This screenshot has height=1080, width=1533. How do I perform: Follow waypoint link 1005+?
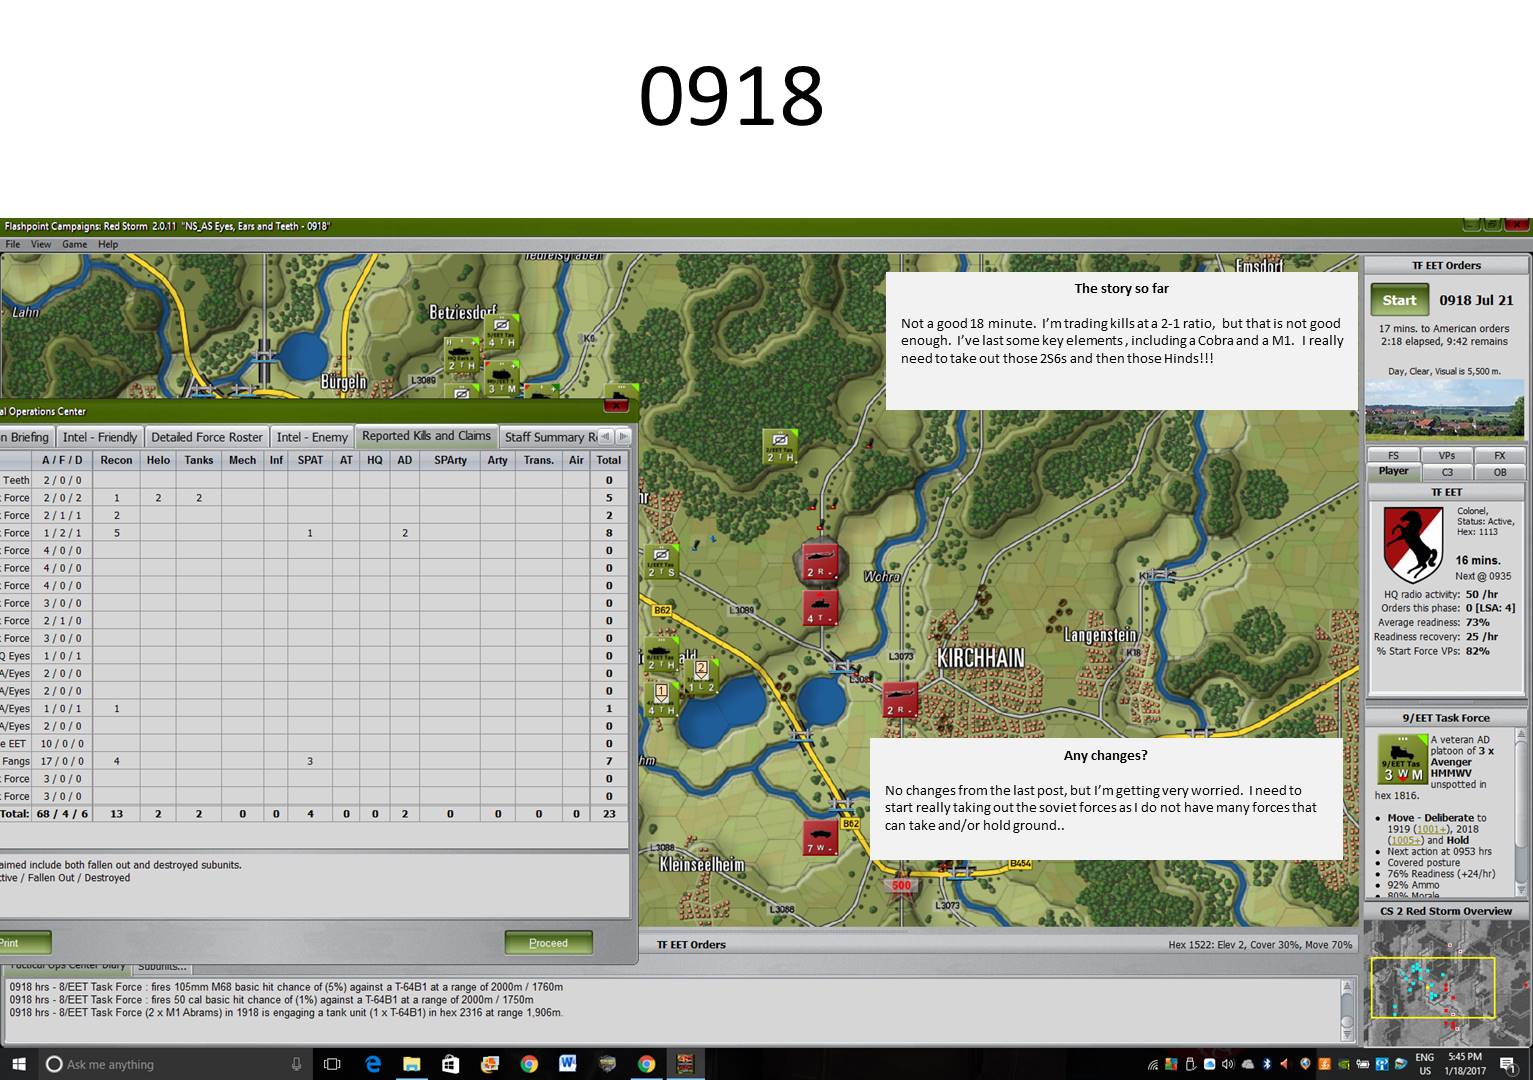[x=1406, y=840]
